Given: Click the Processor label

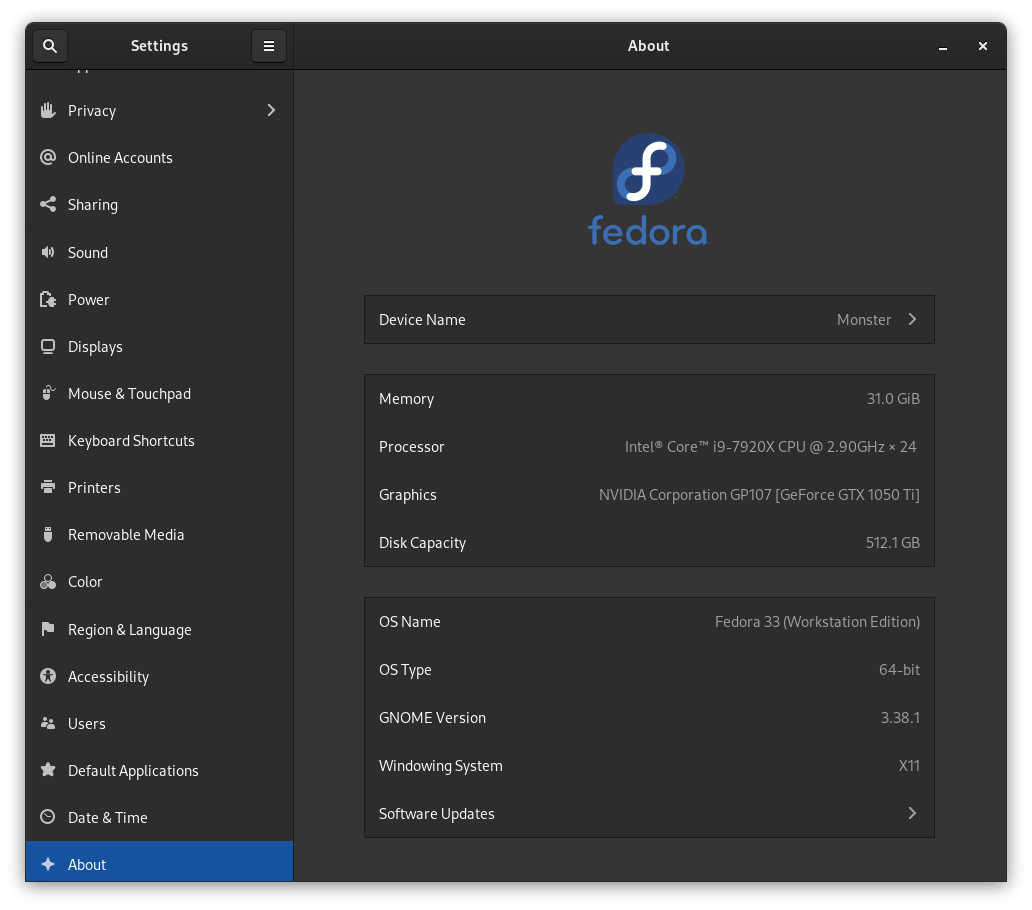Looking at the screenshot, I should [x=411, y=447].
